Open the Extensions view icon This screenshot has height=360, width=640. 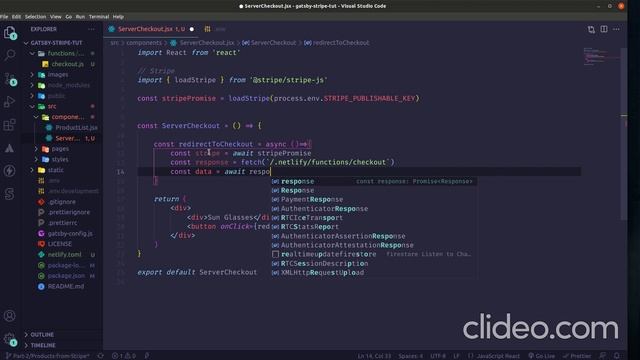tap(10, 124)
